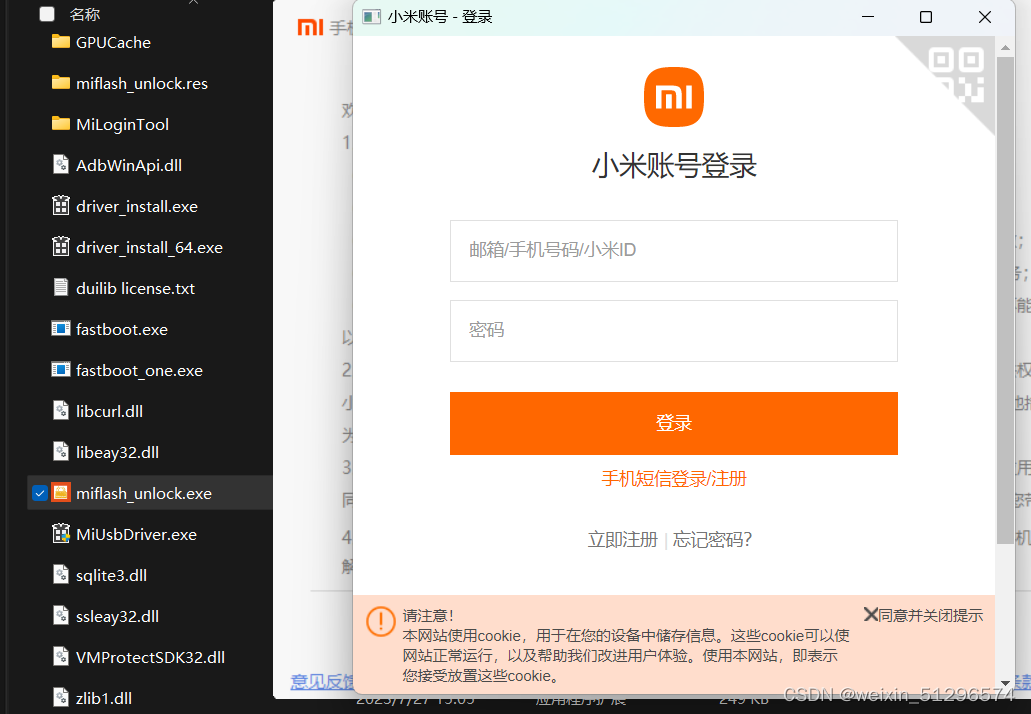Click the GPUCache folder icon
The image size is (1031, 714).
coord(60,42)
